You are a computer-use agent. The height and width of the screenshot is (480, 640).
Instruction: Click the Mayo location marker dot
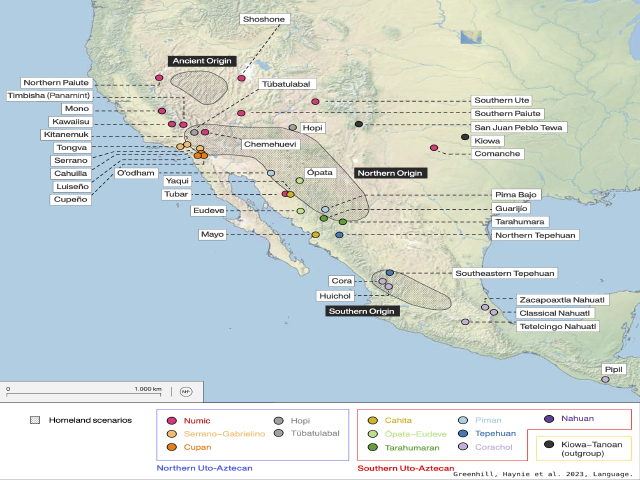coord(315,235)
